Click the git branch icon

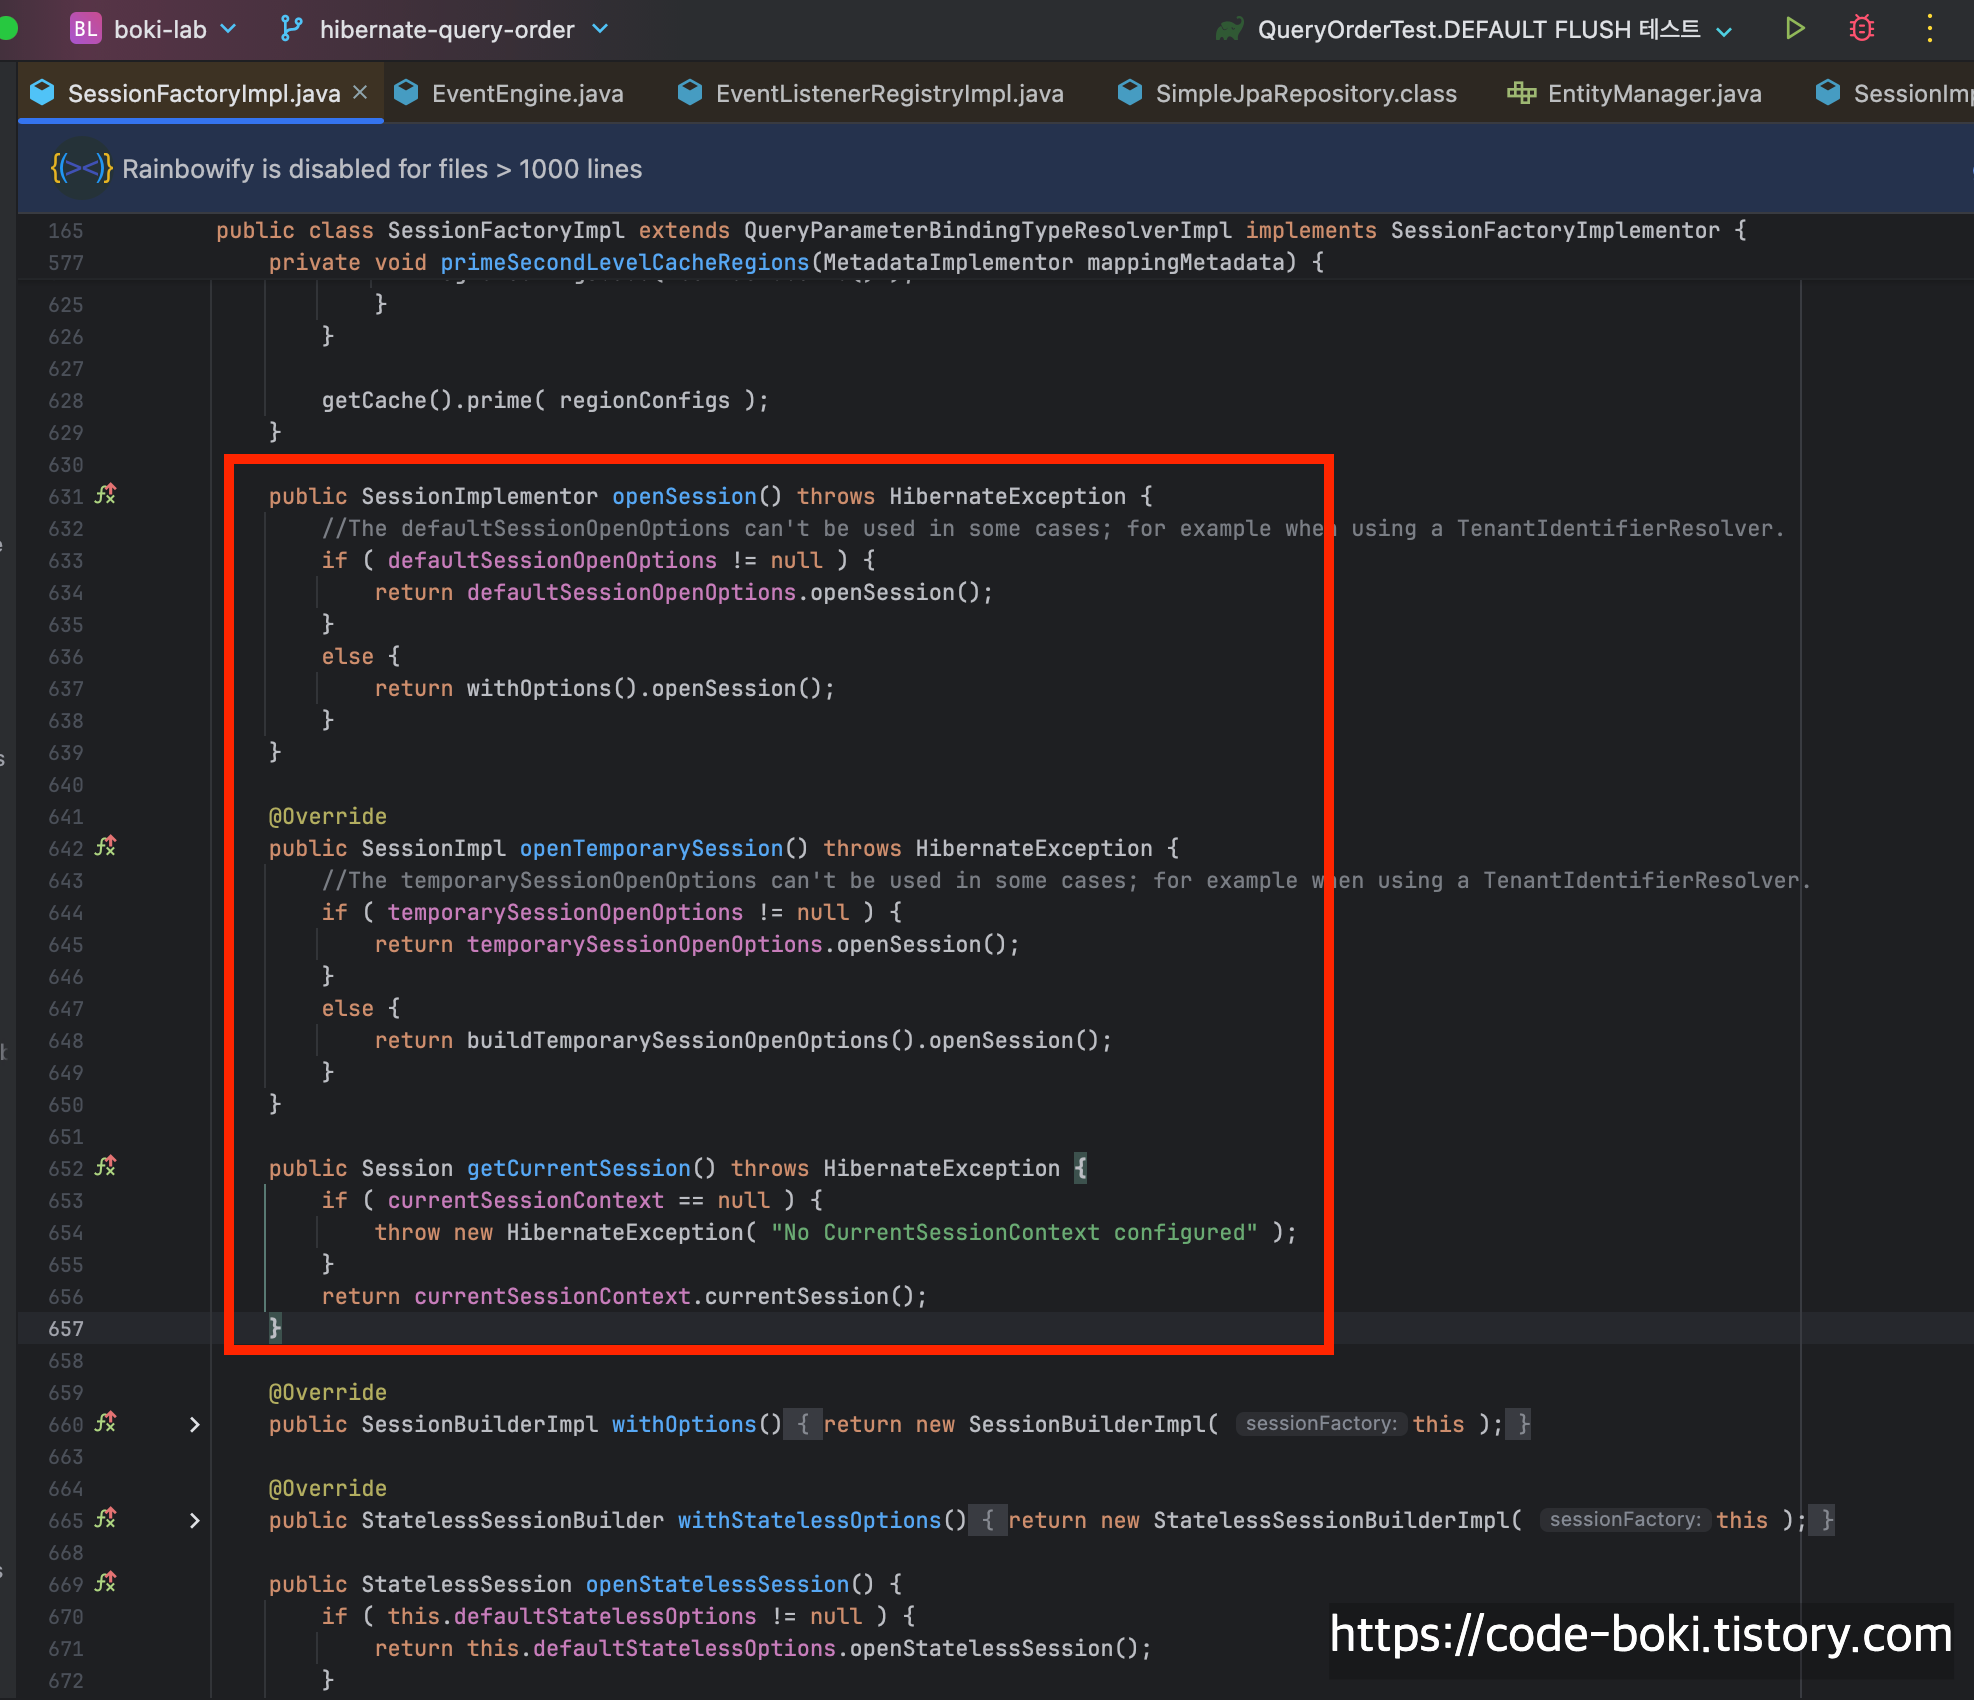[x=291, y=29]
